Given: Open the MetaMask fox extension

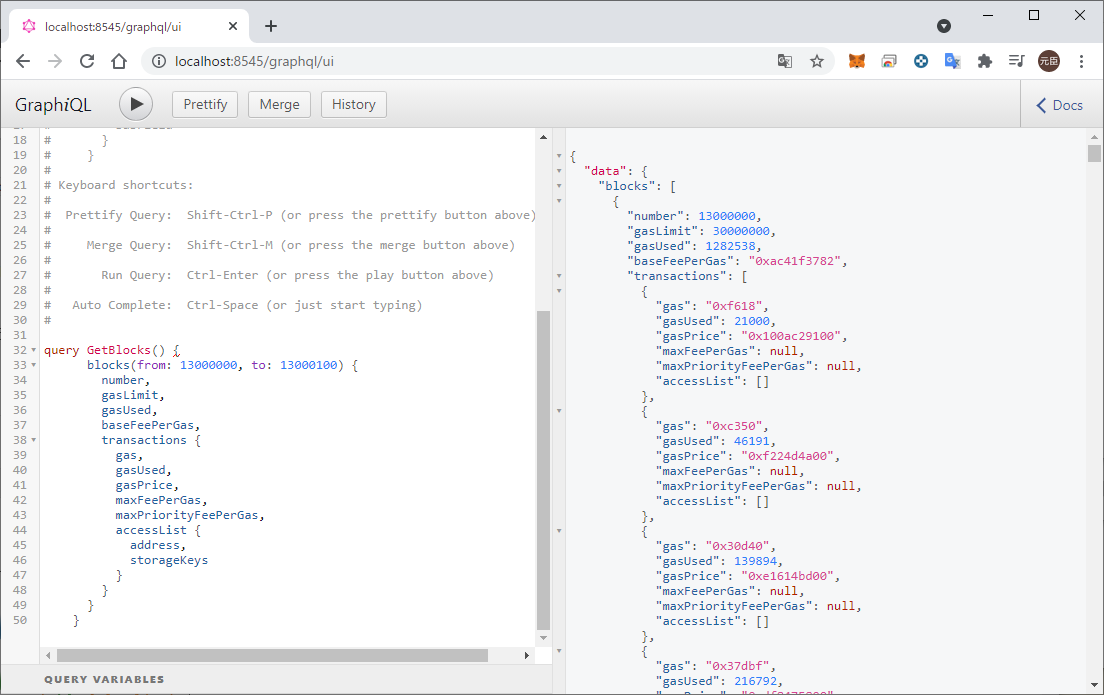Looking at the screenshot, I should click(857, 61).
